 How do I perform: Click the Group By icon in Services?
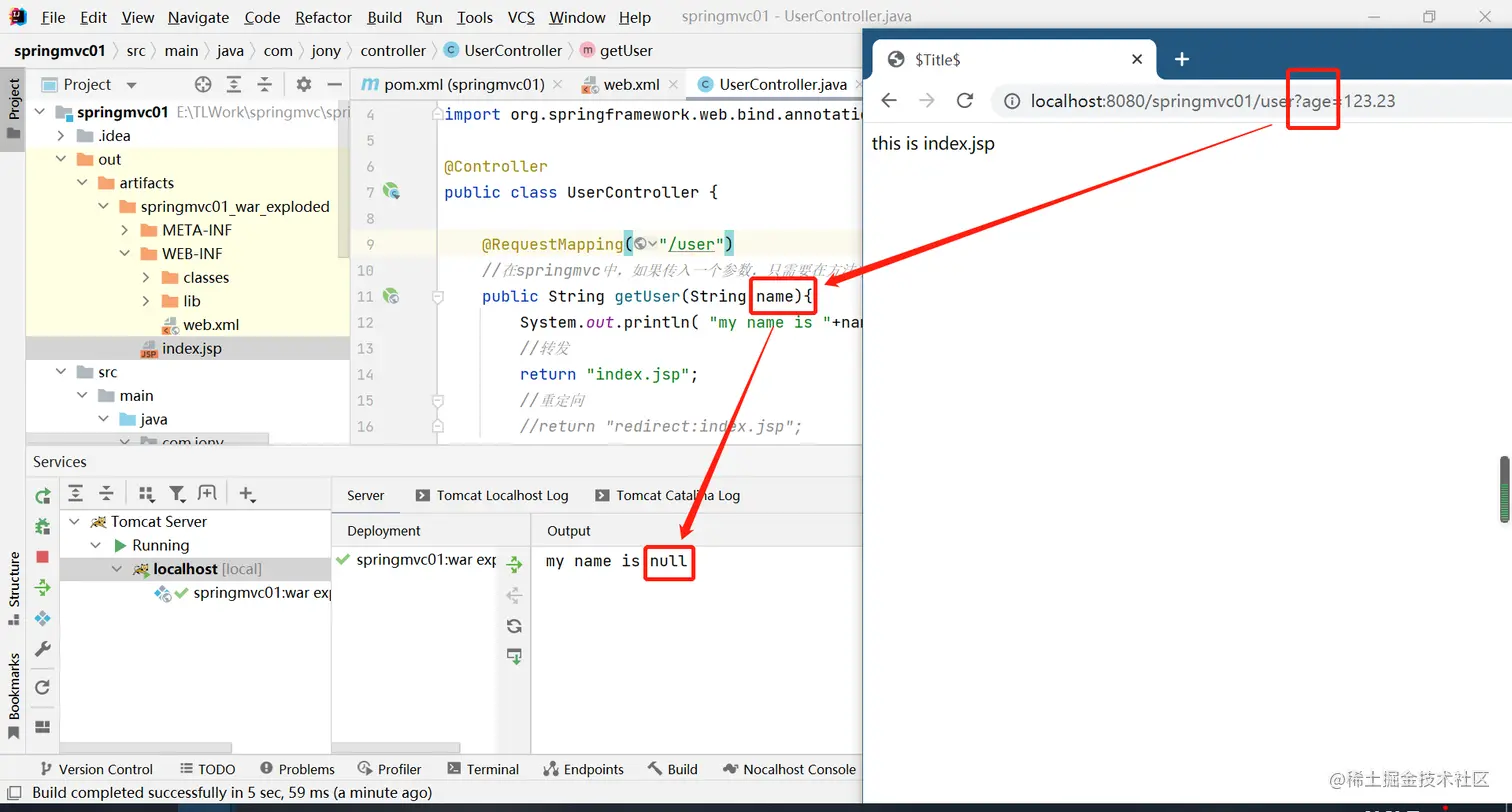pos(146,494)
